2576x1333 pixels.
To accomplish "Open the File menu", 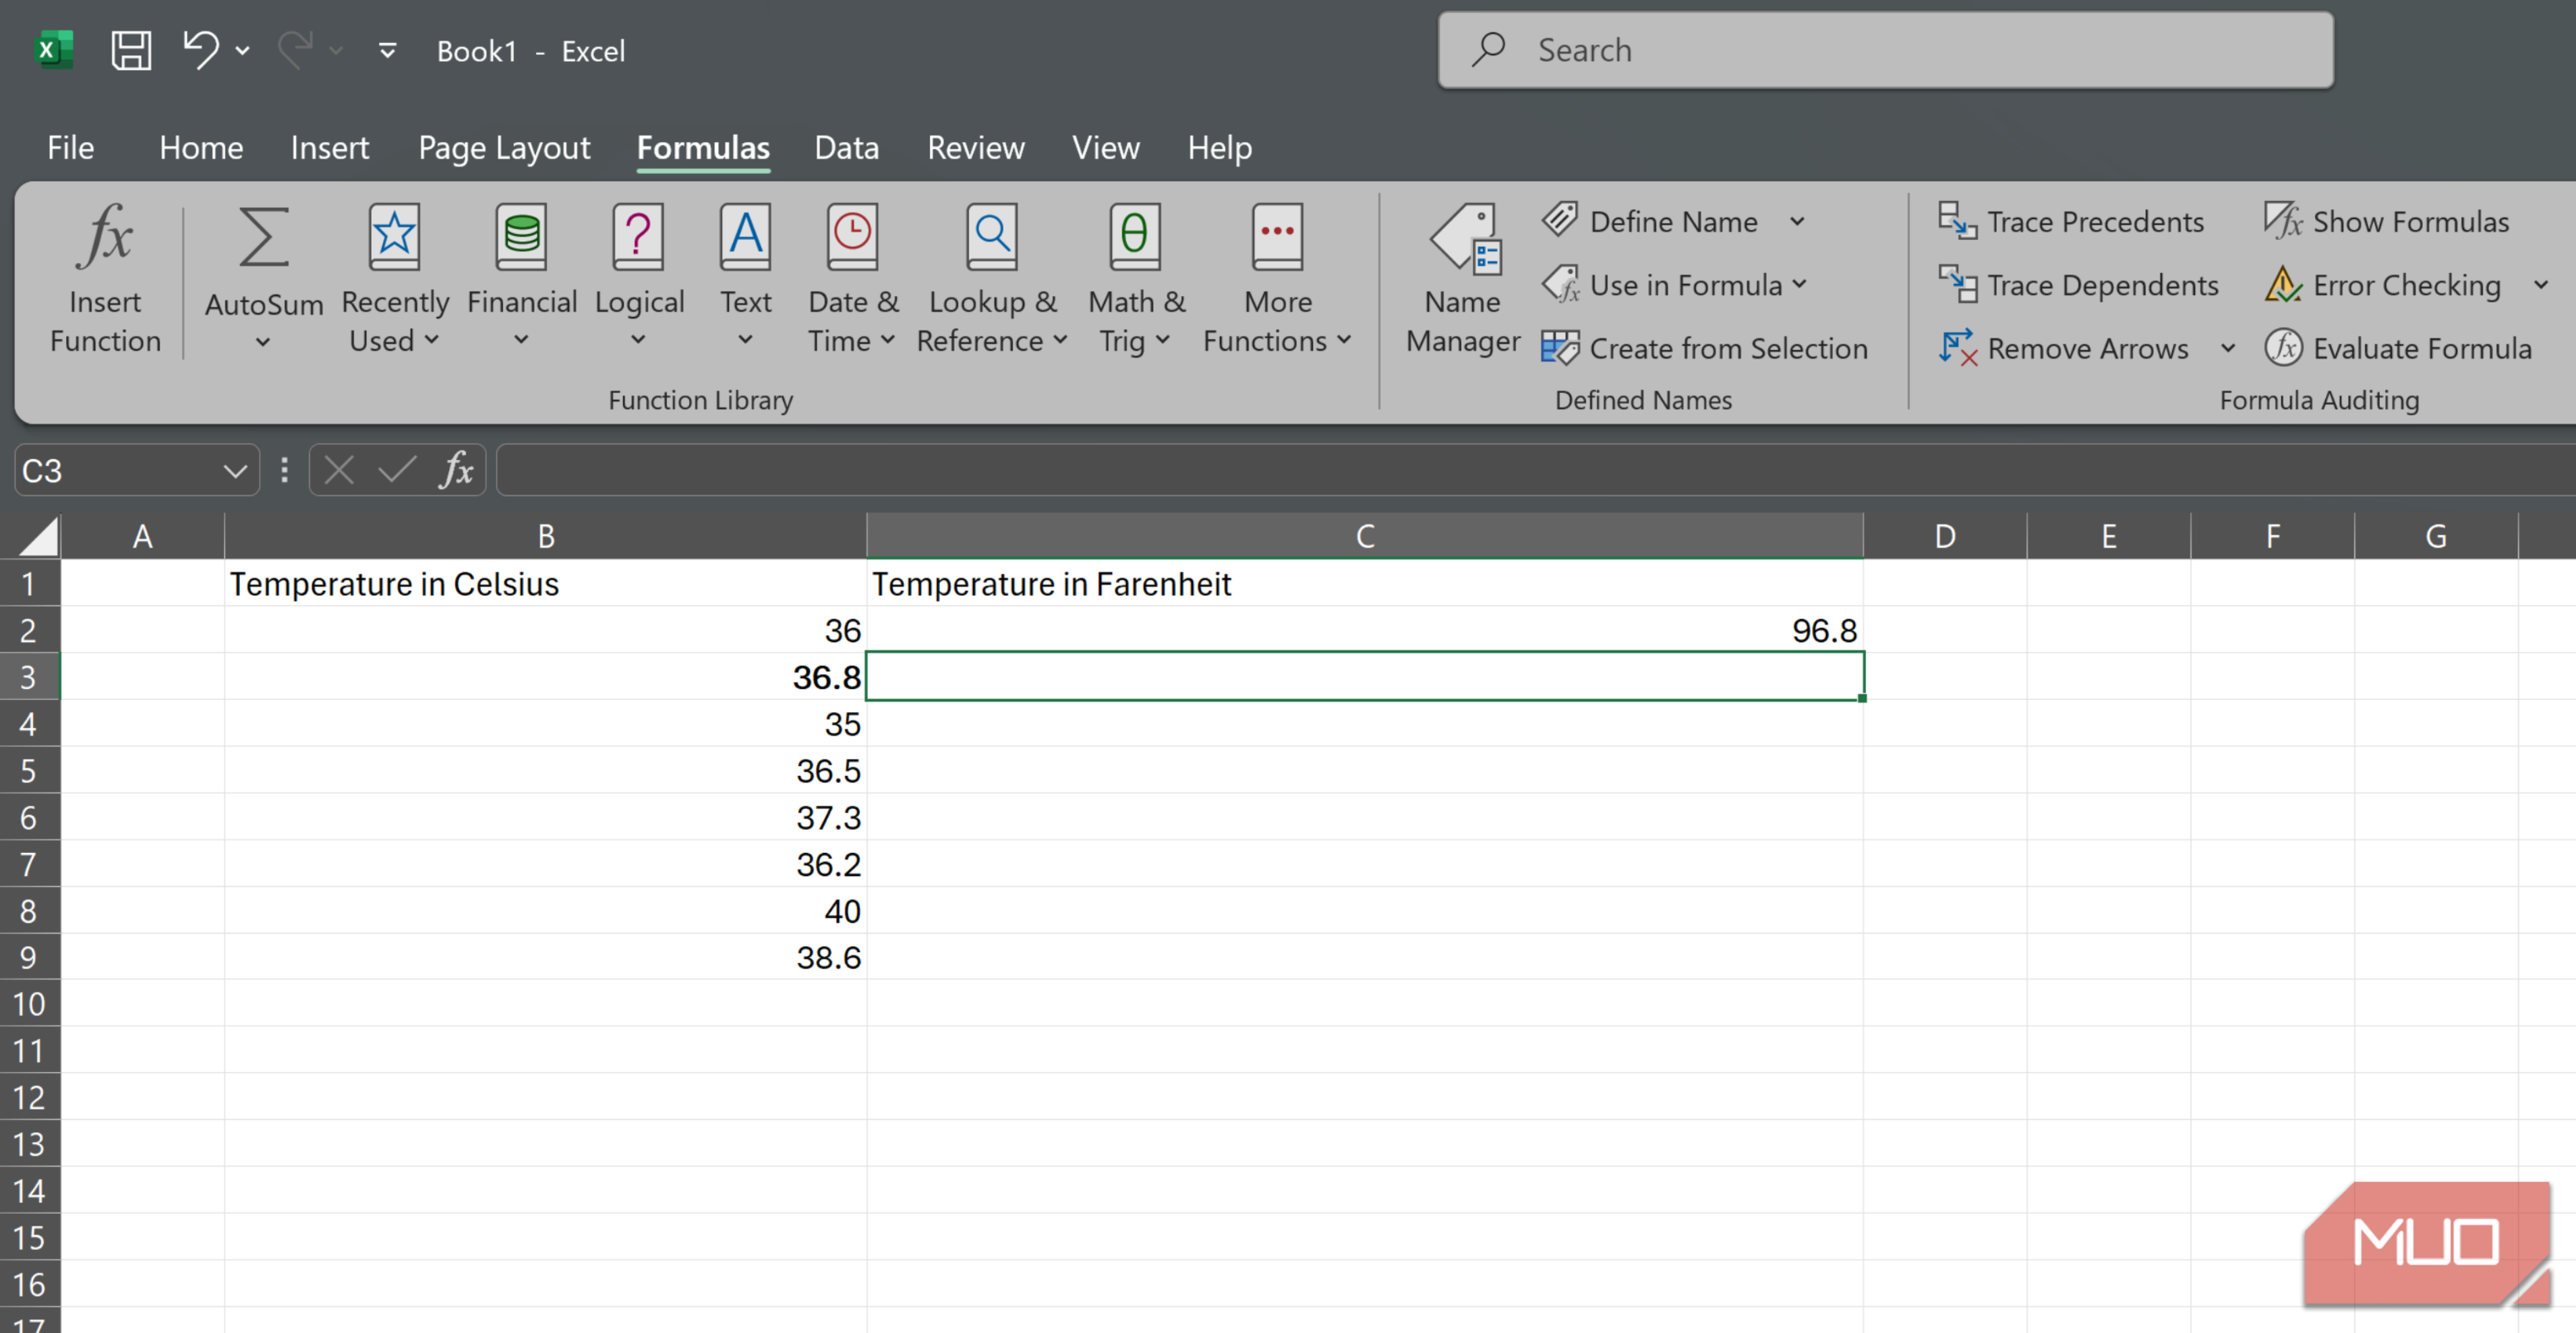I will [x=70, y=148].
